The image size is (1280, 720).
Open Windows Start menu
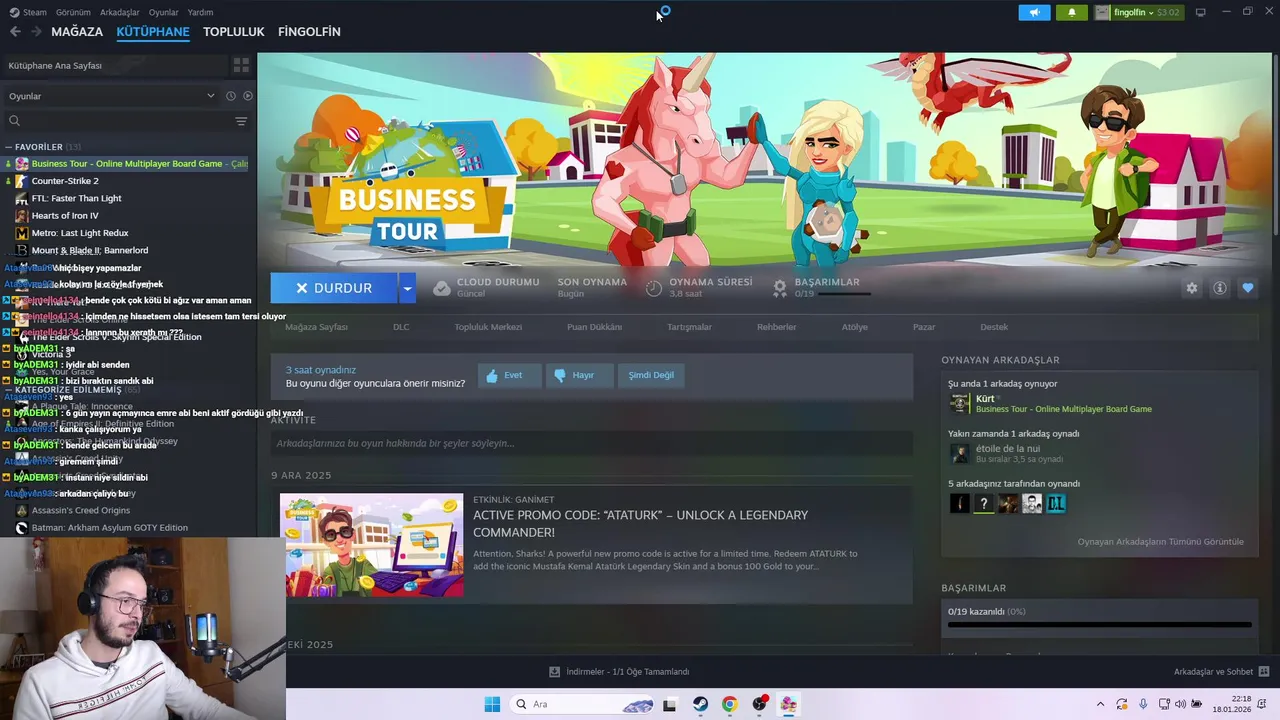pyautogui.click(x=492, y=704)
